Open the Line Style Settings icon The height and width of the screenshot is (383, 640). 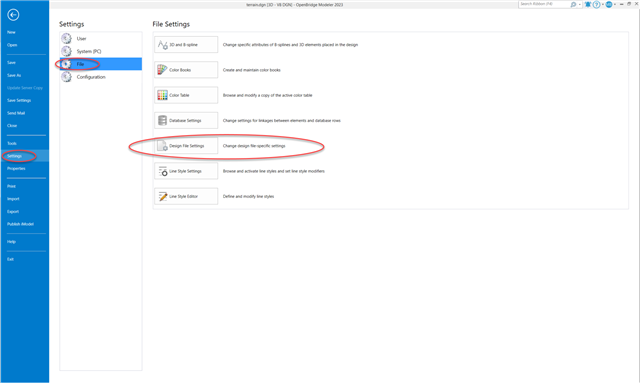(162, 171)
